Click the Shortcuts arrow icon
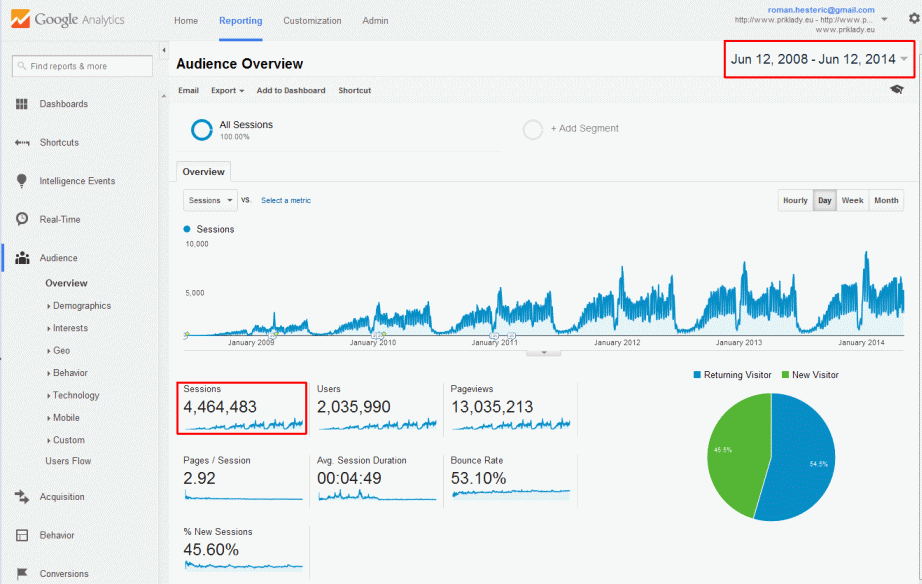Image resolution: width=922 pixels, height=584 pixels. [x=22, y=142]
